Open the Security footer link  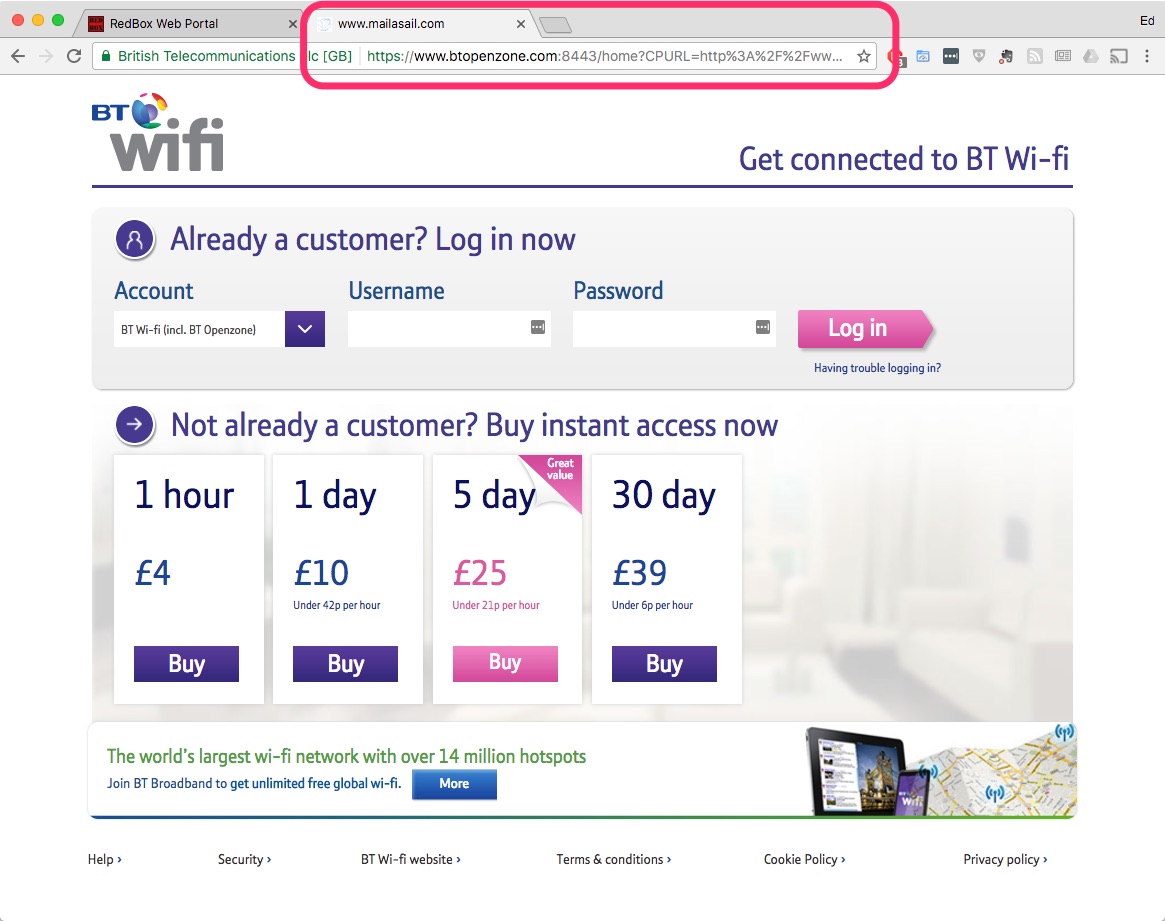[x=244, y=859]
